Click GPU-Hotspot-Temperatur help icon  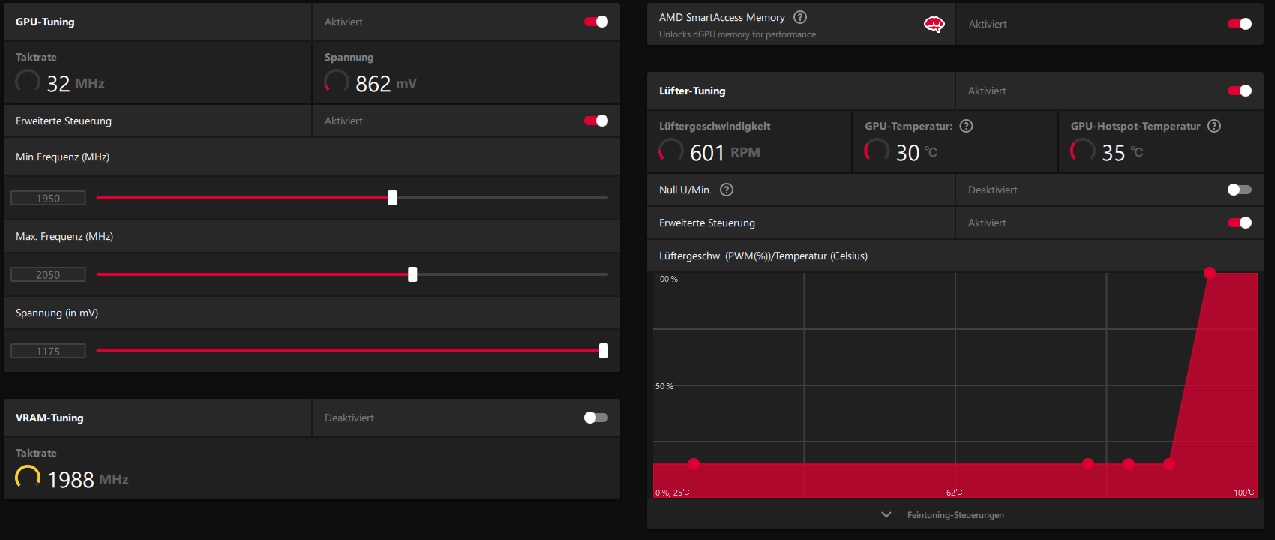coord(1214,126)
